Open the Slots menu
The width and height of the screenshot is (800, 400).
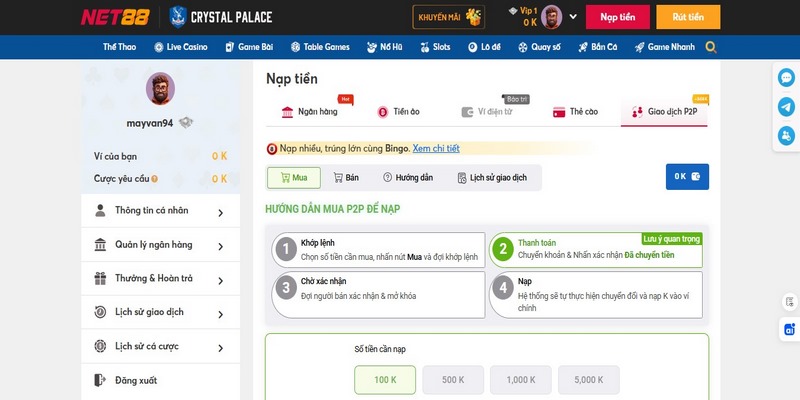435,47
